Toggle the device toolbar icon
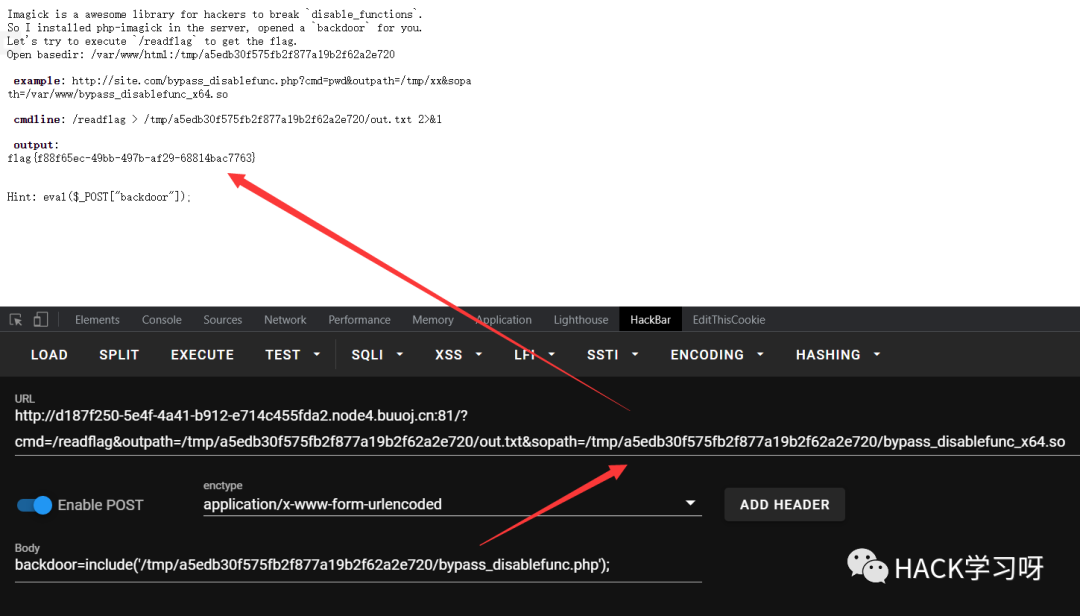This screenshot has height=616, width=1080. point(41,320)
